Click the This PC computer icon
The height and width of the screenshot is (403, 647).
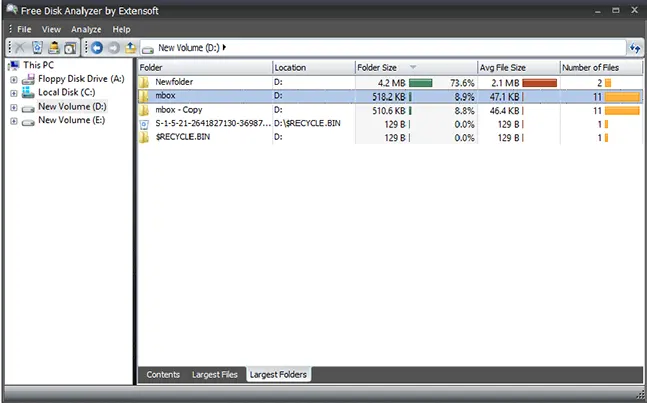point(14,65)
